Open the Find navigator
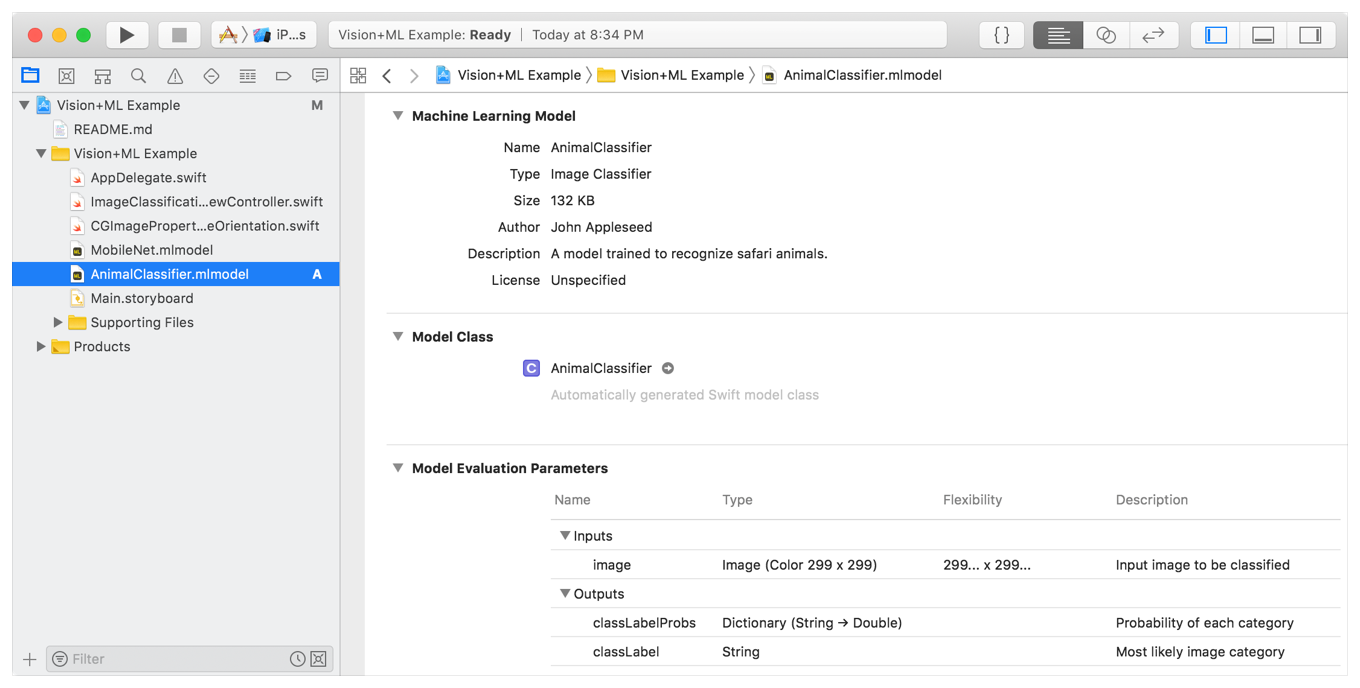This screenshot has width=1360, height=688. (x=138, y=76)
